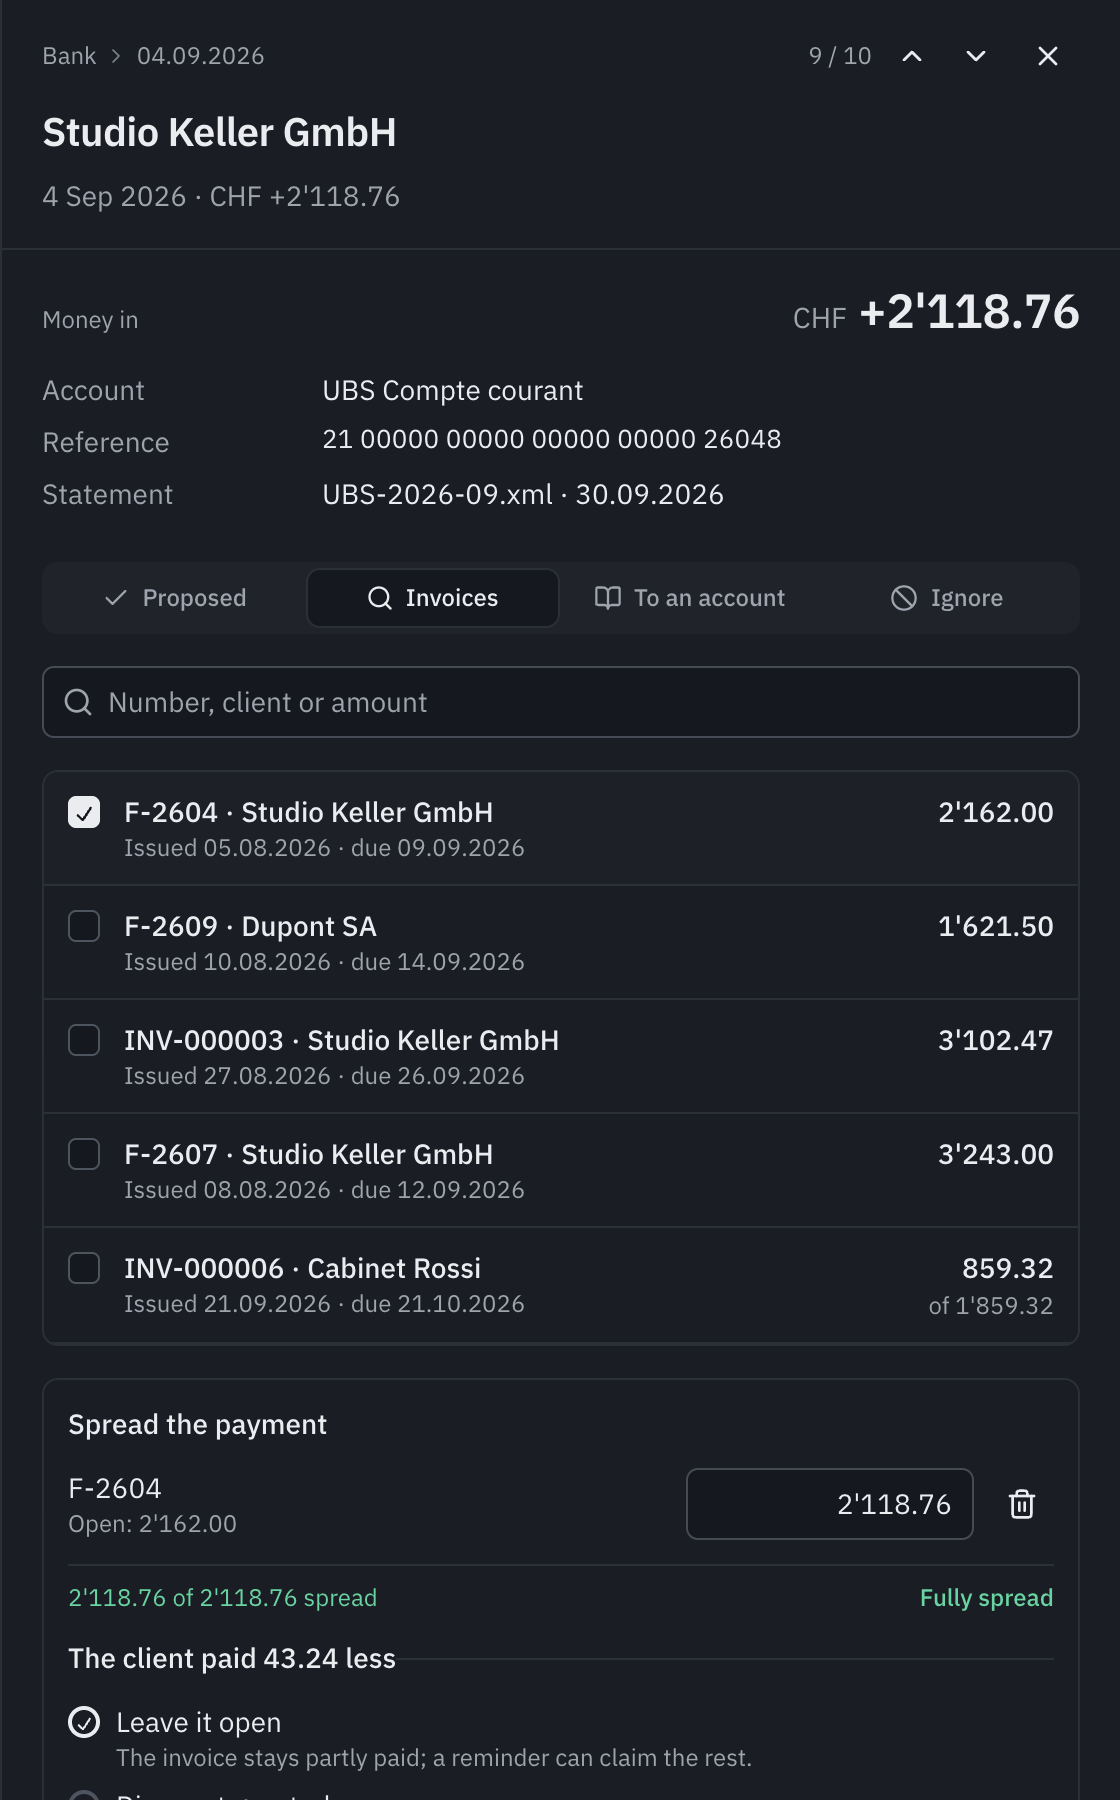Click the Fully spread status text
1120x1800 pixels.
[x=987, y=1598]
